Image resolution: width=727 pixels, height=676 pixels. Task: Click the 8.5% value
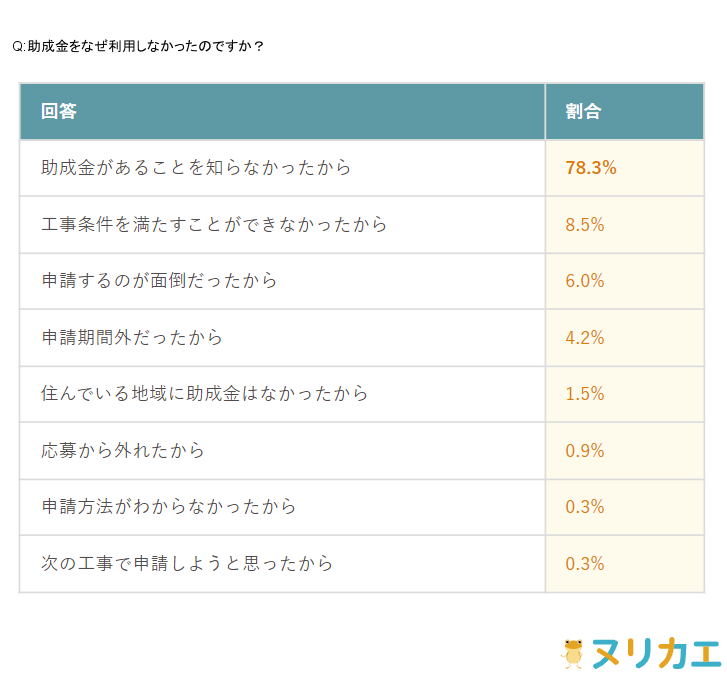click(x=585, y=225)
